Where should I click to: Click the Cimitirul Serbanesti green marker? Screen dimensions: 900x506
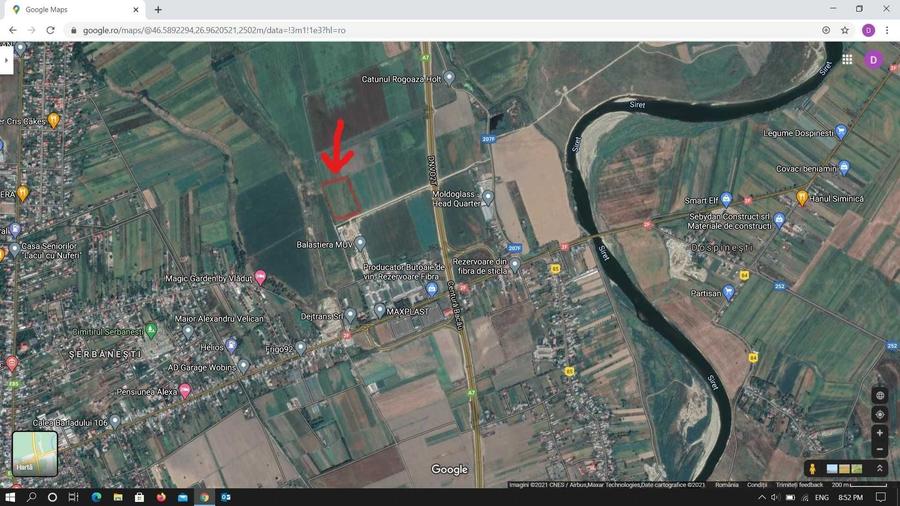click(x=150, y=330)
